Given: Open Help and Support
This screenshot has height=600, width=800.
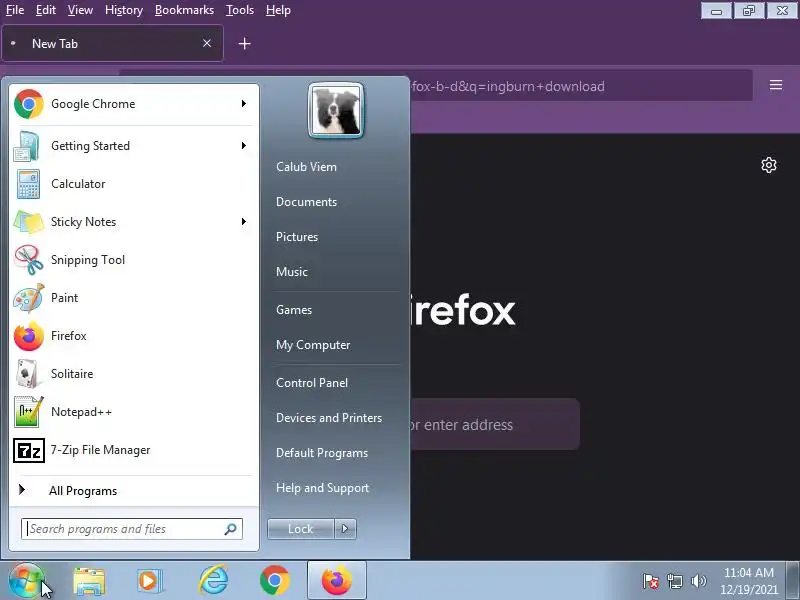Looking at the screenshot, I should tap(322, 488).
